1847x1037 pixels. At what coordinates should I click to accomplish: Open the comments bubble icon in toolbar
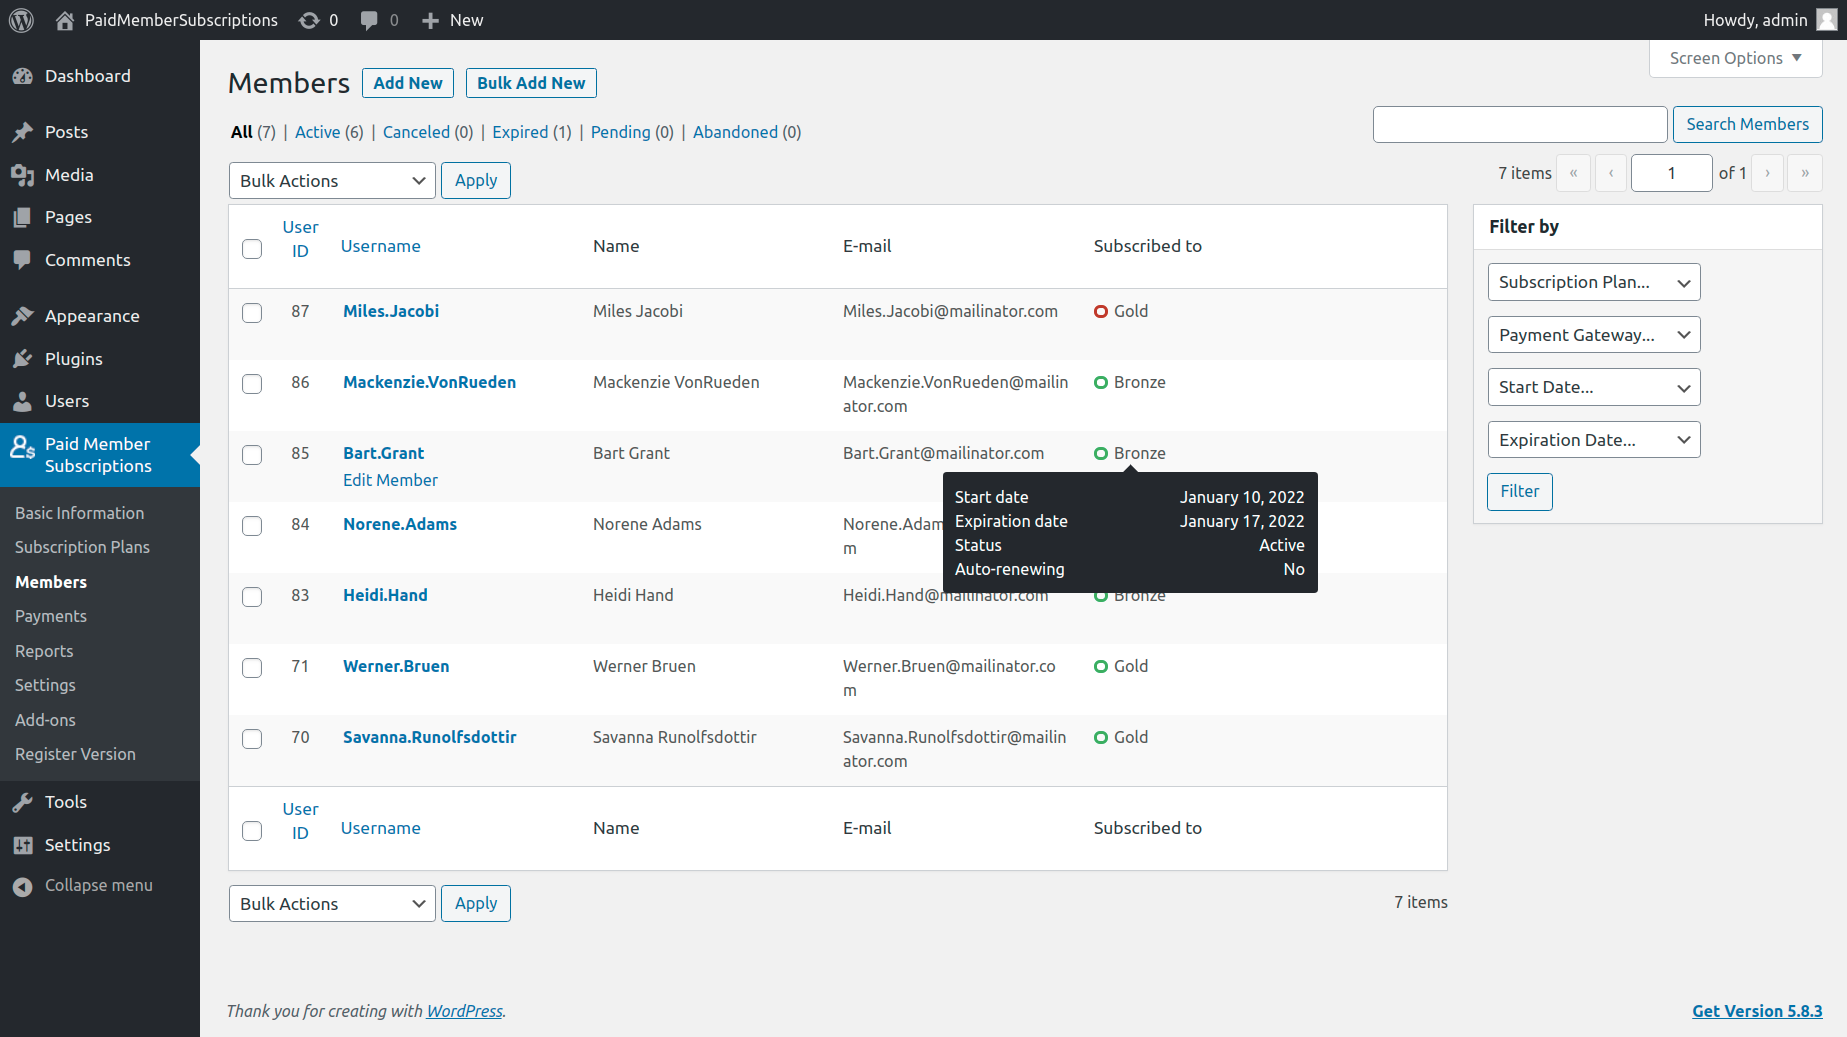click(x=369, y=20)
